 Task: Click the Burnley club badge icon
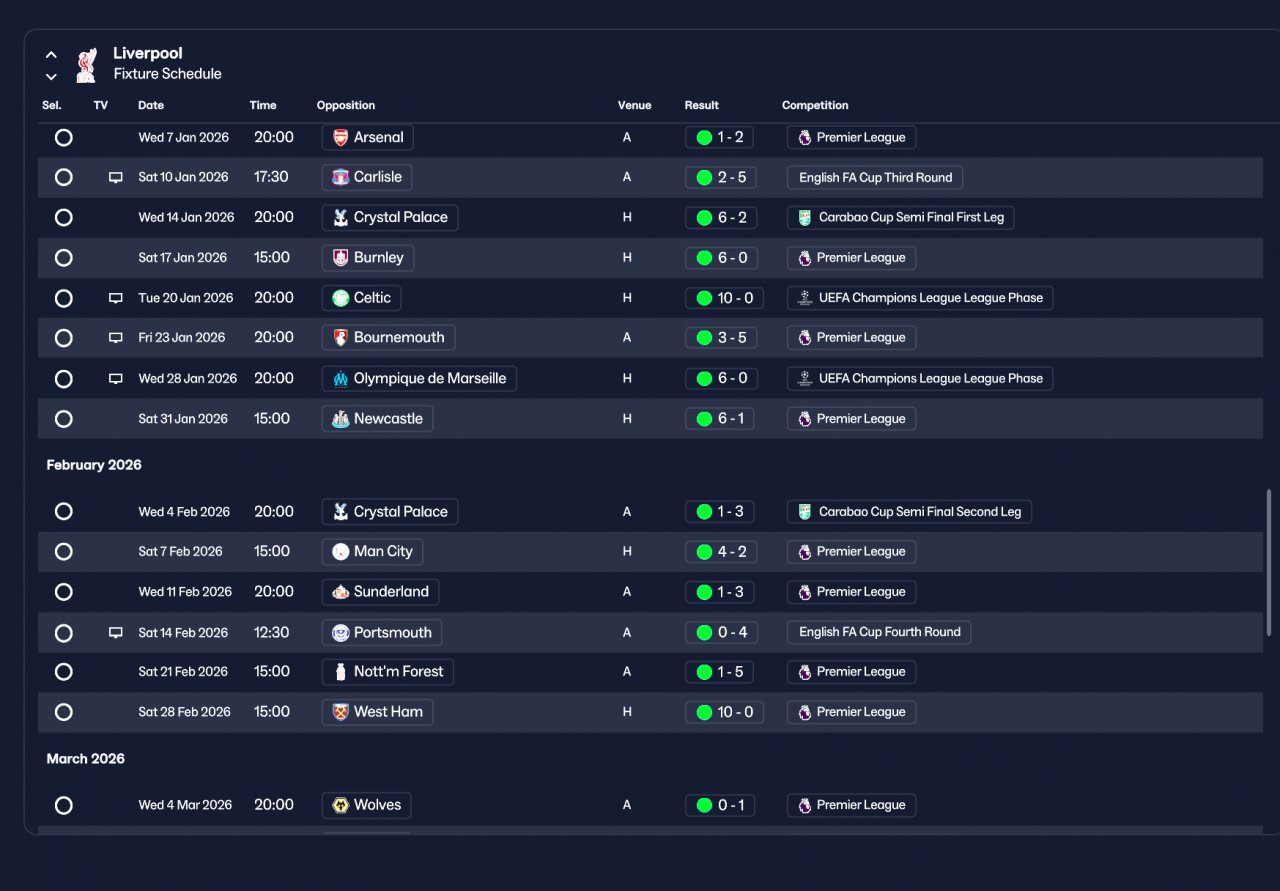tap(341, 258)
